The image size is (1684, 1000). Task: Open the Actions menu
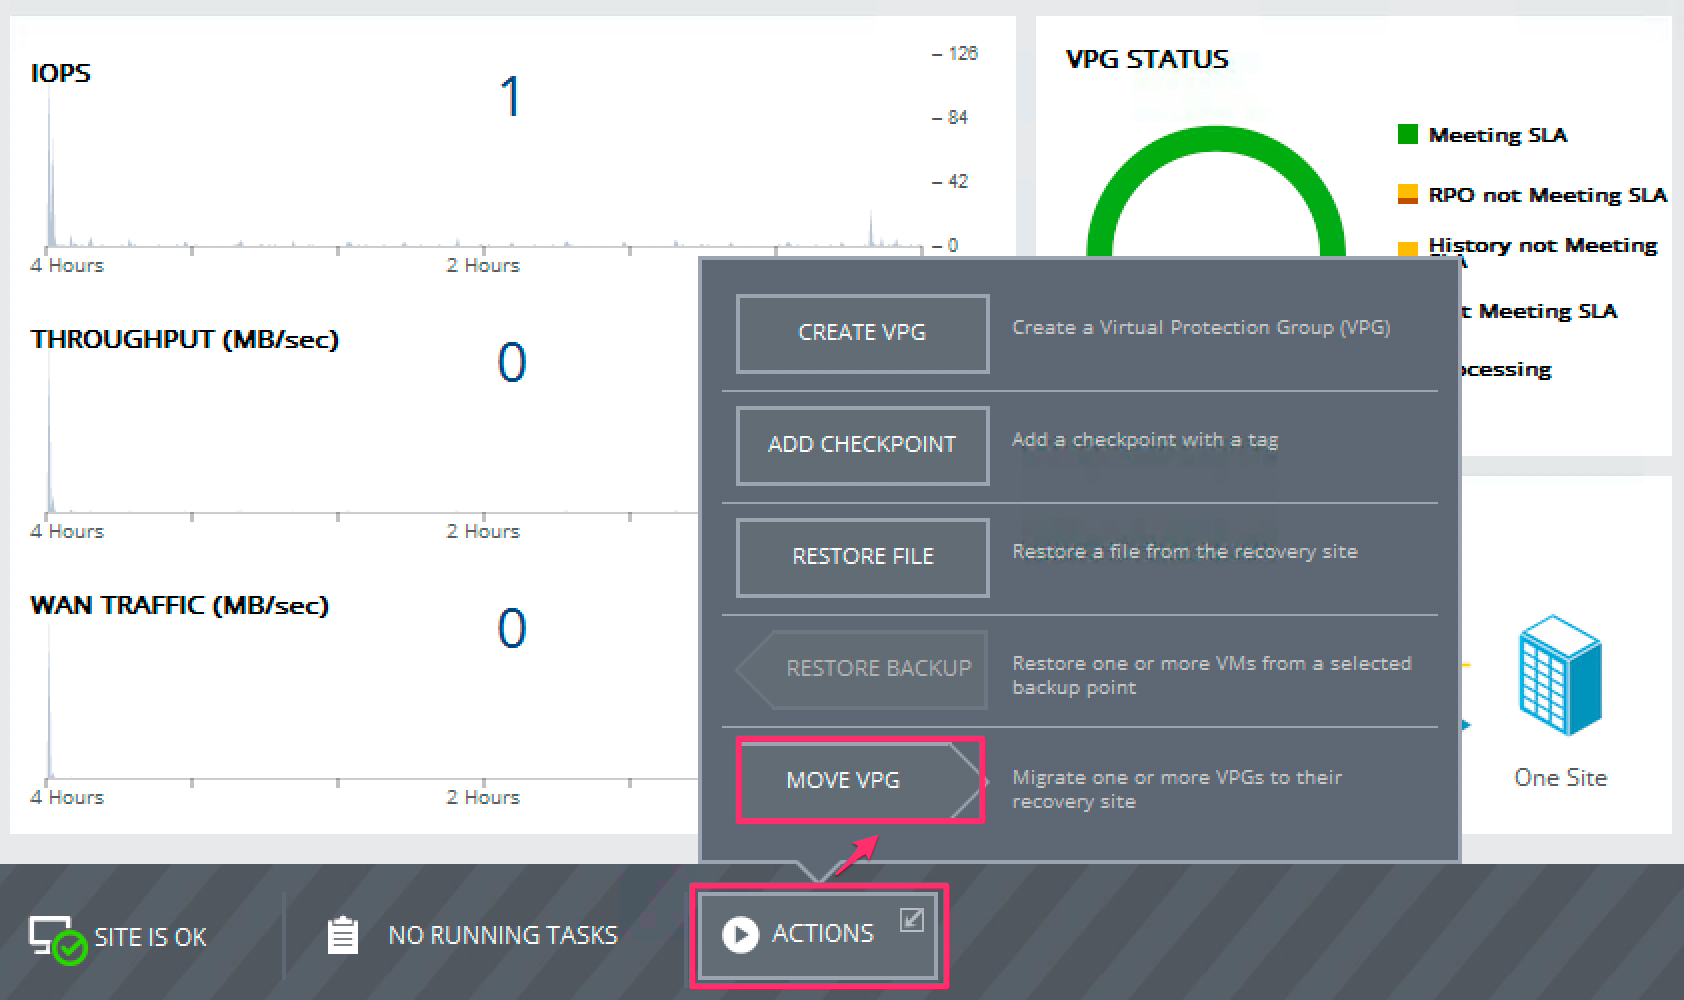click(820, 933)
